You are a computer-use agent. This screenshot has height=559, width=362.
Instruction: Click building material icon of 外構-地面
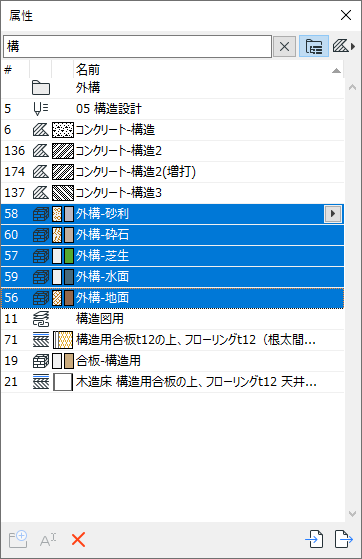(x=41, y=298)
